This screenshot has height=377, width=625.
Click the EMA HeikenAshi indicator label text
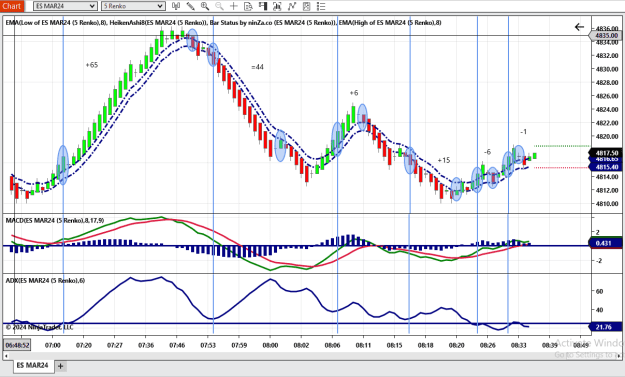[223, 23]
